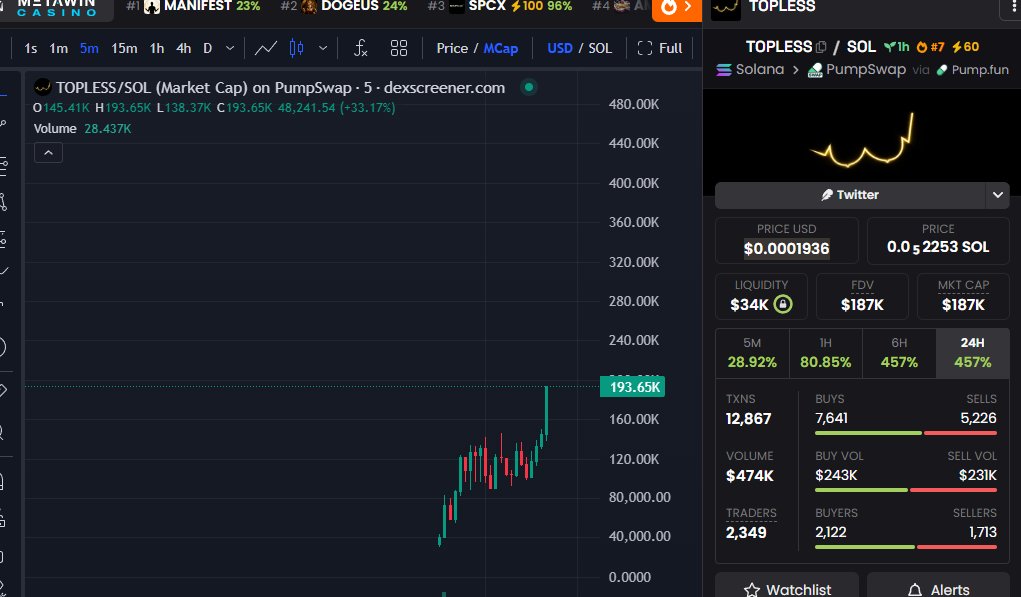Select the 15m timeframe
1021x597 pixels.
point(124,48)
